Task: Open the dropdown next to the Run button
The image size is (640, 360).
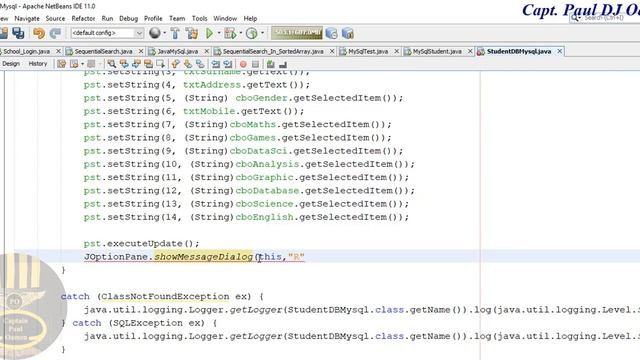Action: [219, 33]
